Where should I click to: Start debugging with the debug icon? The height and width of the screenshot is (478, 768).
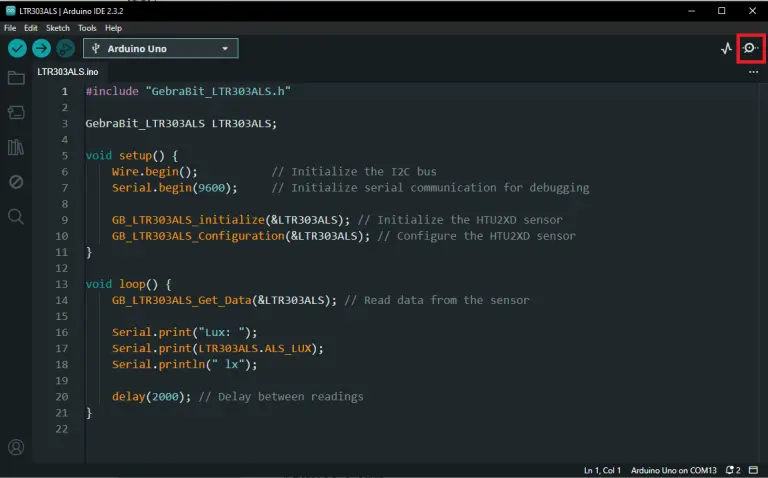pyautogui.click(x=65, y=48)
